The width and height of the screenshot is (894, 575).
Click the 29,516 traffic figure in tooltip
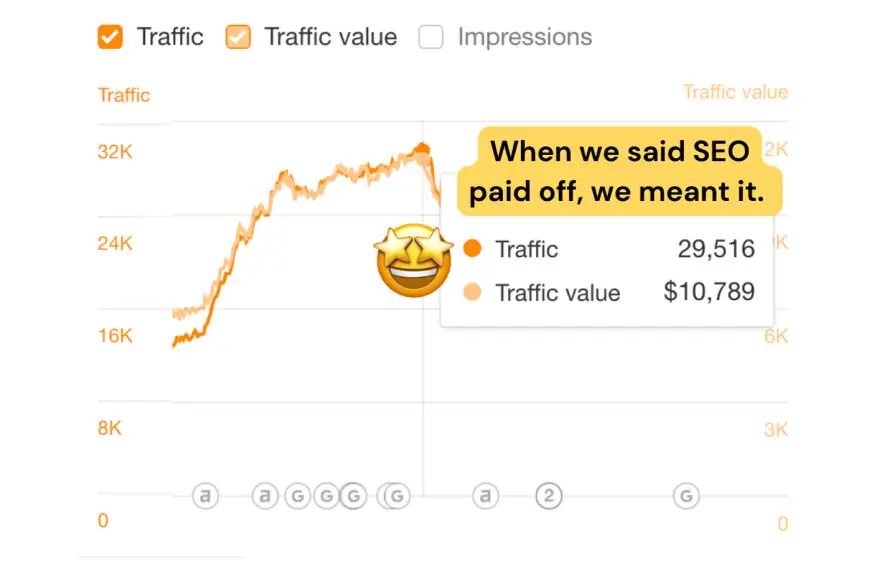[x=716, y=249]
